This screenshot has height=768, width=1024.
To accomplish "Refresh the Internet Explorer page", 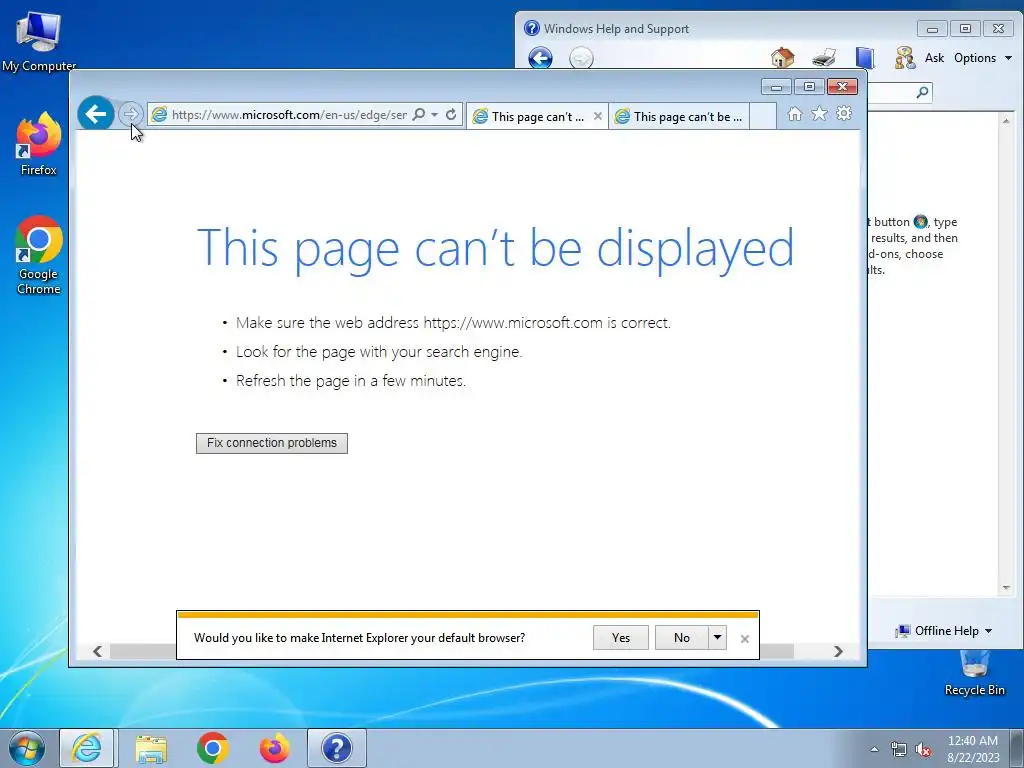I will [x=451, y=114].
